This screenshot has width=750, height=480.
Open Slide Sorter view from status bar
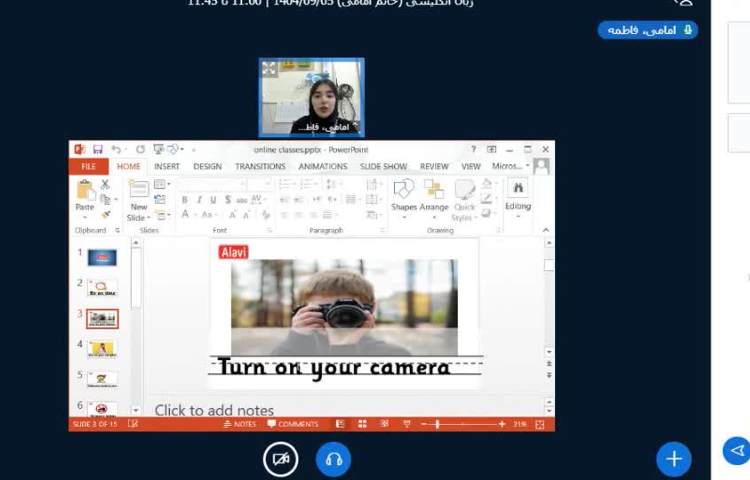362,424
